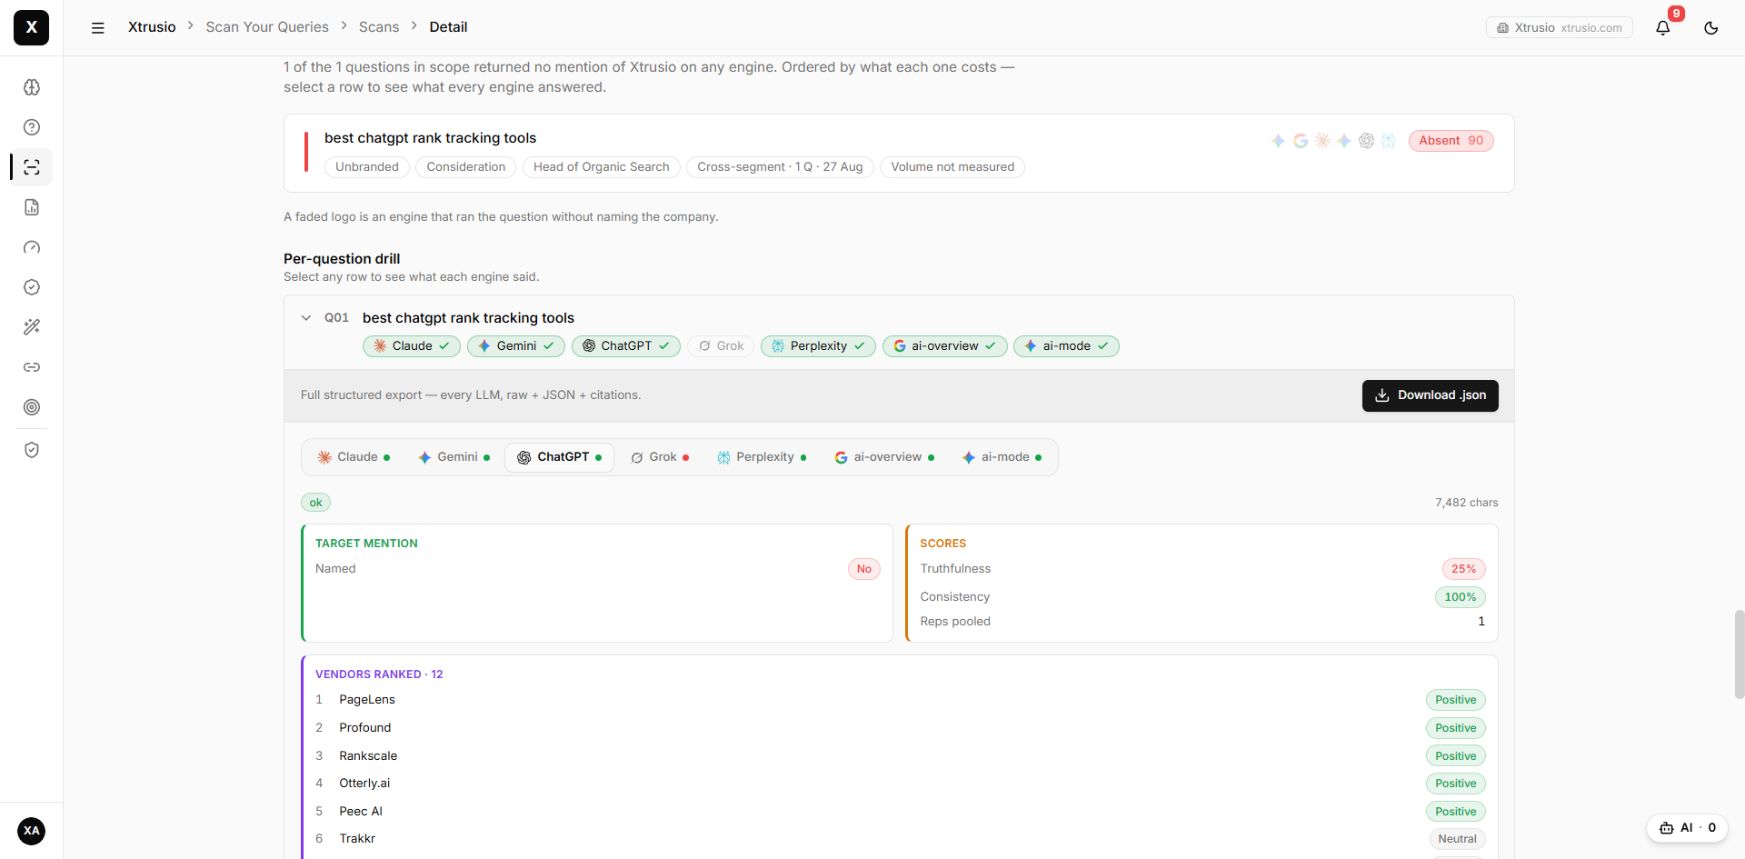This screenshot has height=859, width=1745.
Task: Open the XA user avatar
Action: [x=32, y=831]
